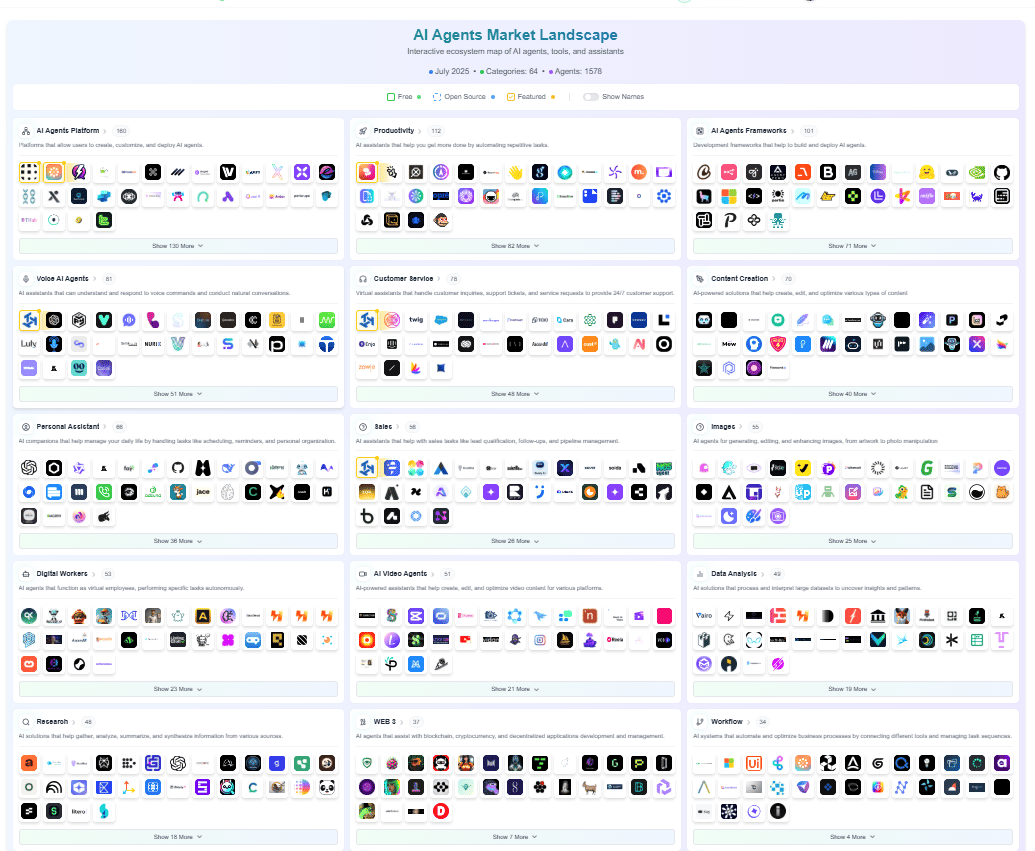Open the Content Creation category heading
Image resolution: width=1035 pixels, height=851 pixels.
pyautogui.click(x=739, y=279)
